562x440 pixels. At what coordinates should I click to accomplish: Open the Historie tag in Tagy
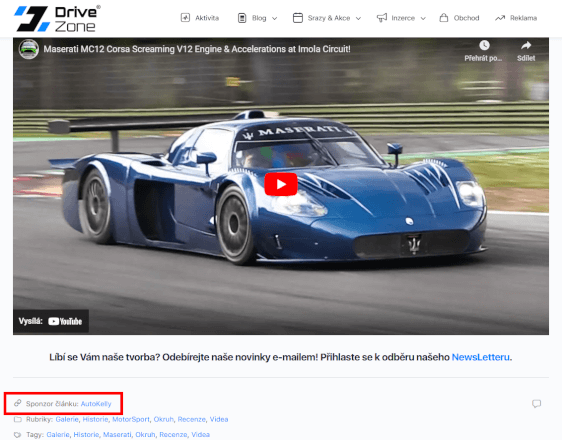click(86, 435)
